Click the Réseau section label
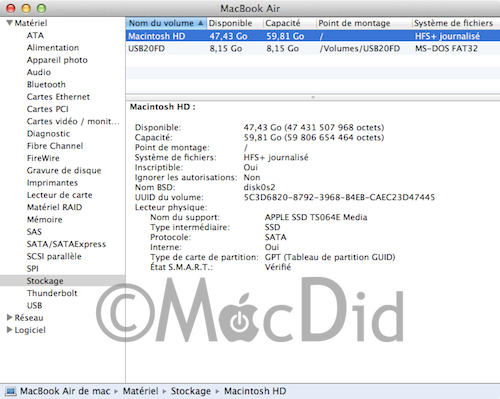Viewport: 500px width, 399px height. (29, 318)
